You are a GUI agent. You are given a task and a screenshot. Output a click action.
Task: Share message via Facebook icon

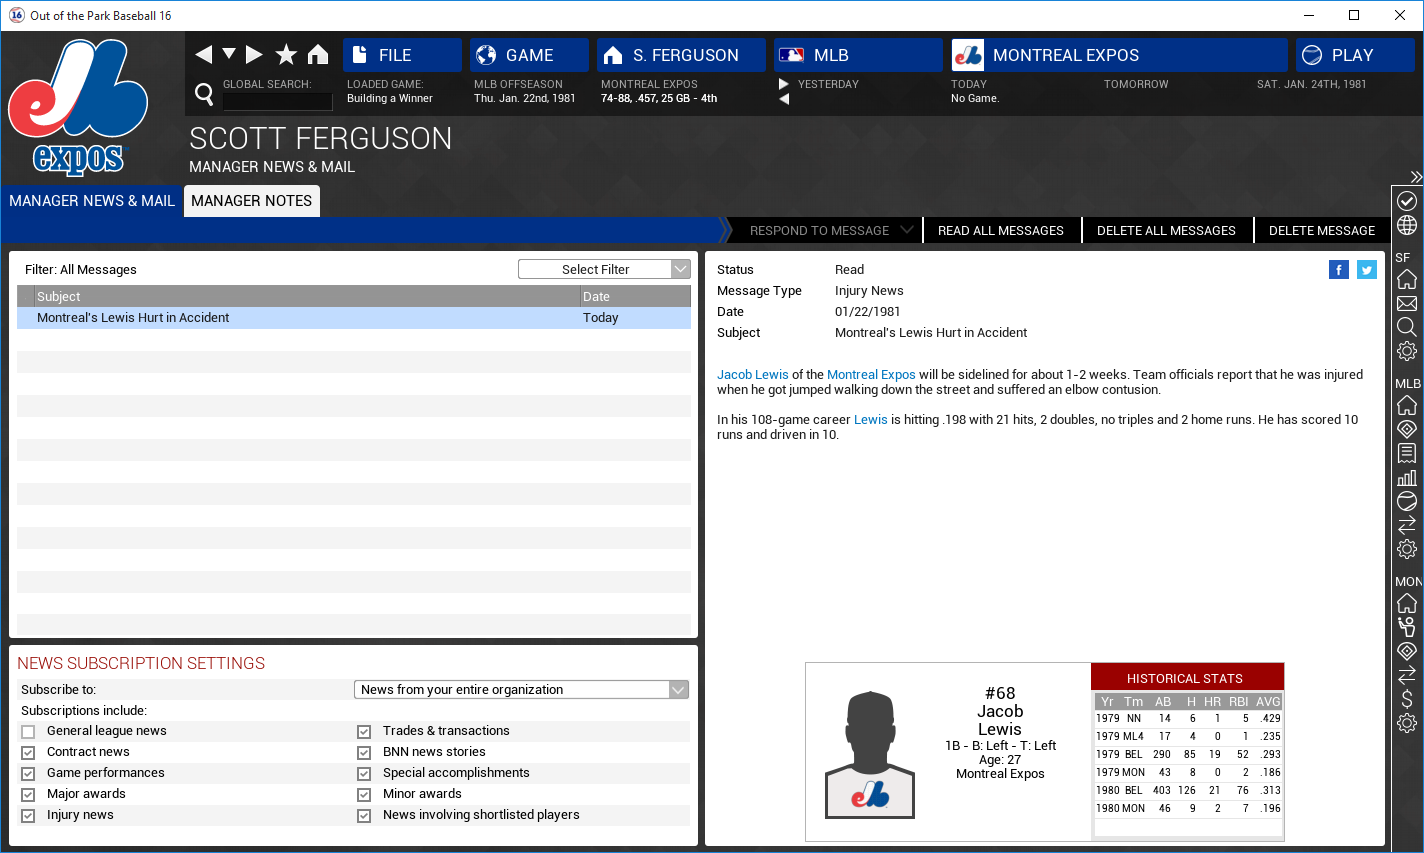coord(1338,270)
